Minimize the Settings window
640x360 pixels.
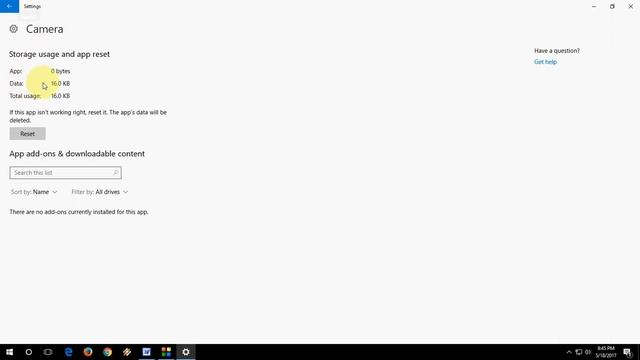[x=594, y=7]
